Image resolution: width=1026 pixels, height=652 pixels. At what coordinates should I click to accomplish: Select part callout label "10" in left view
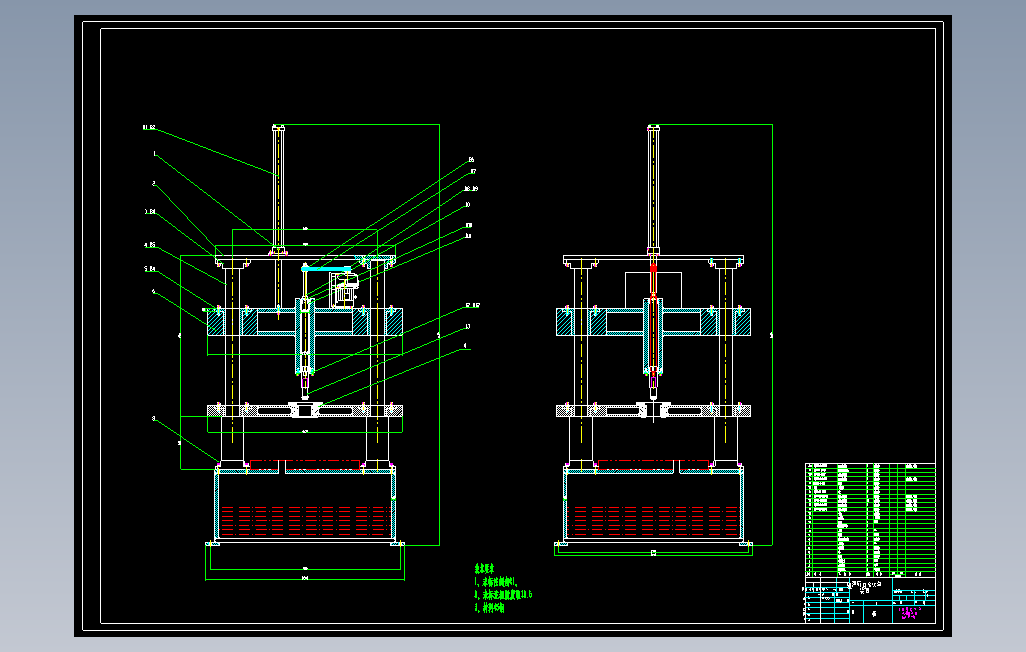coord(467,205)
